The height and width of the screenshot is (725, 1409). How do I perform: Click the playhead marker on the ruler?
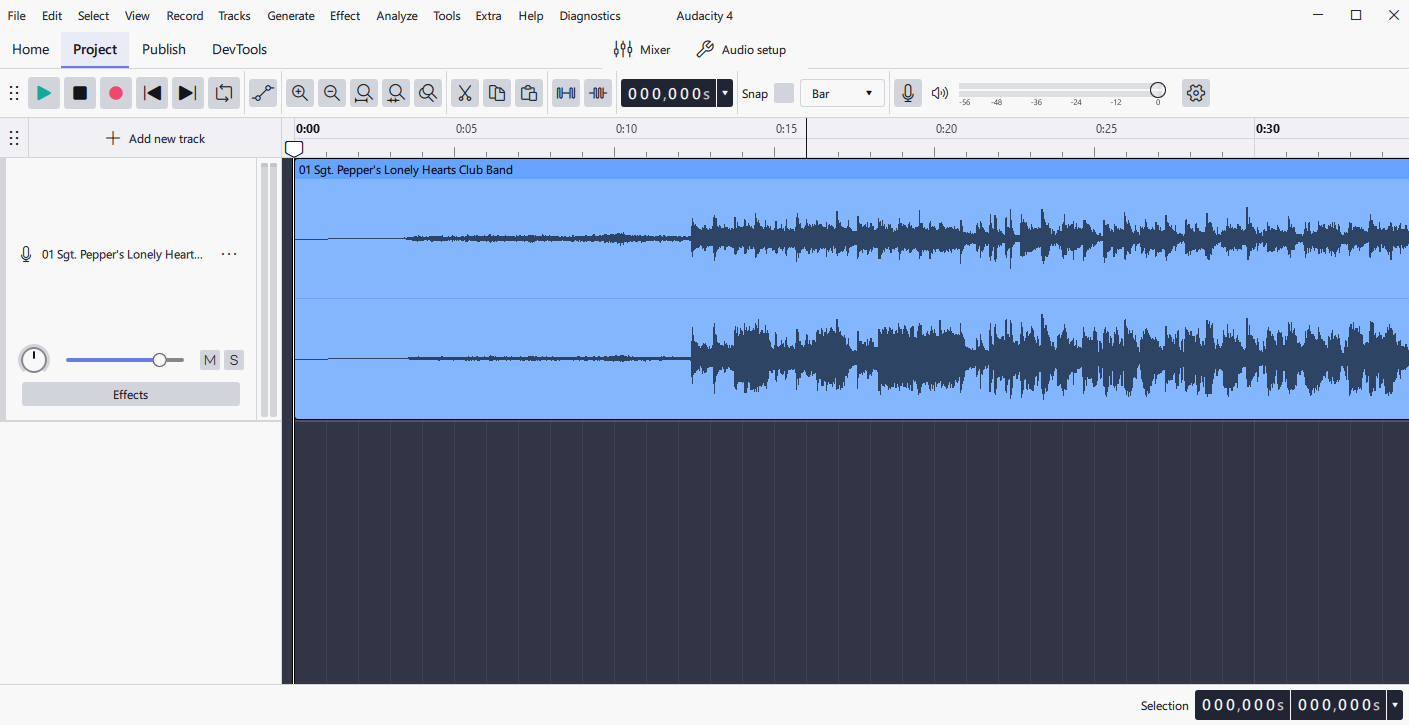[x=294, y=148]
